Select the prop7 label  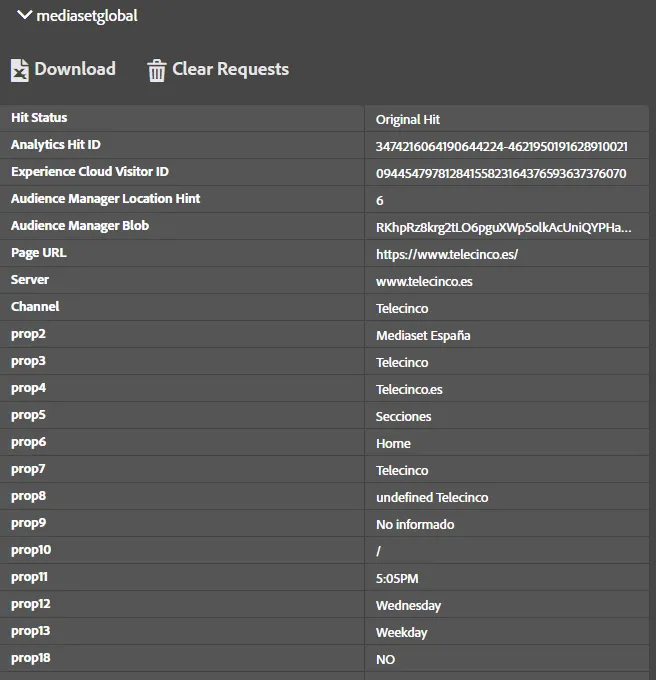[28, 469]
